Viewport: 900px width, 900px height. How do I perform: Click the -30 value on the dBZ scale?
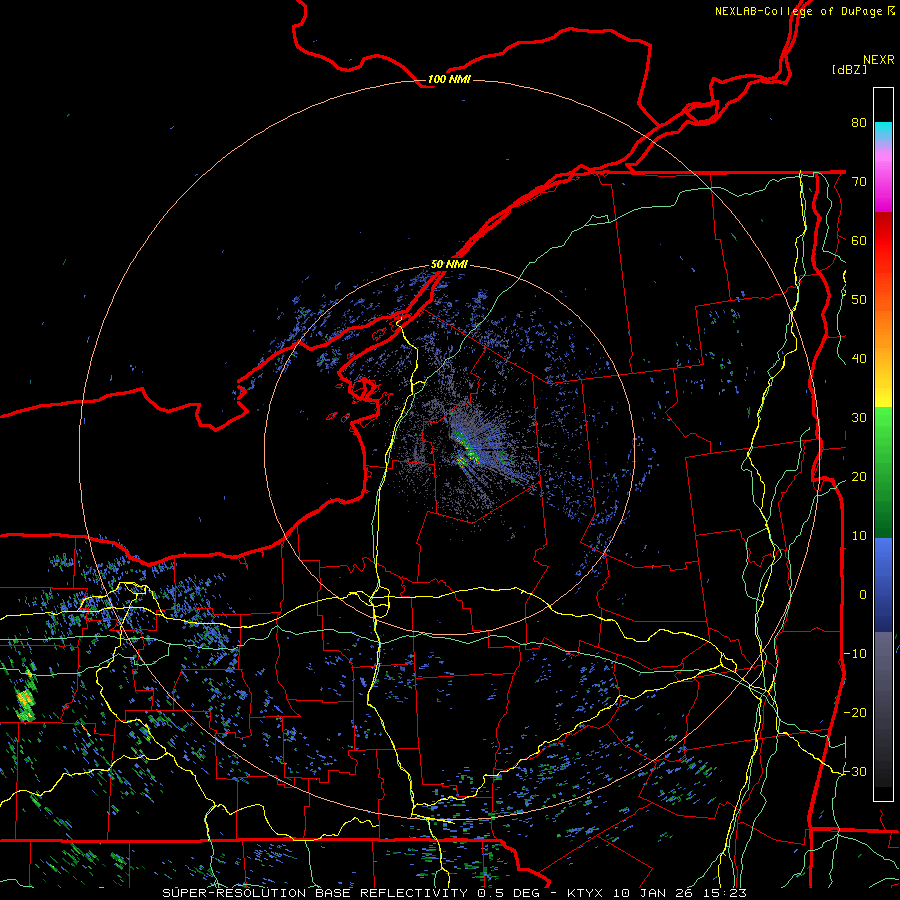[855, 771]
